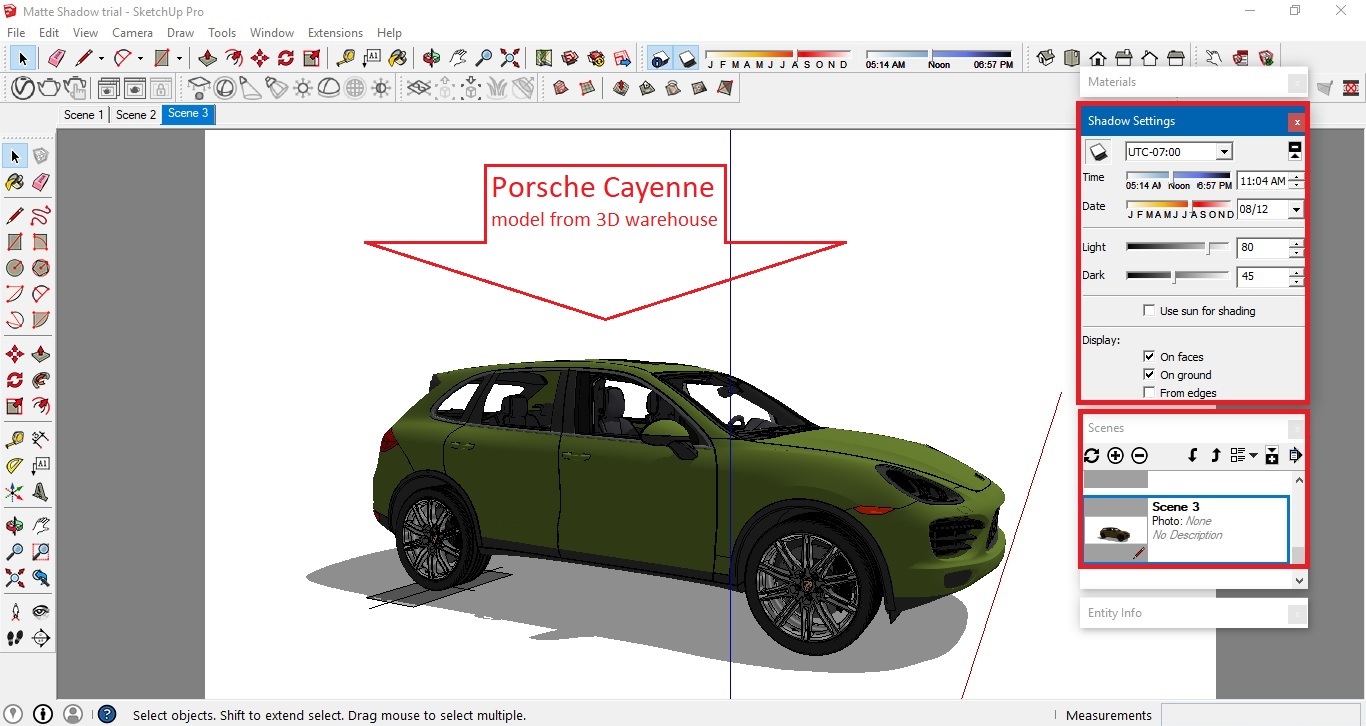Click the Instructor help icon in status bar
Screen dimensions: 1366x726
107,714
